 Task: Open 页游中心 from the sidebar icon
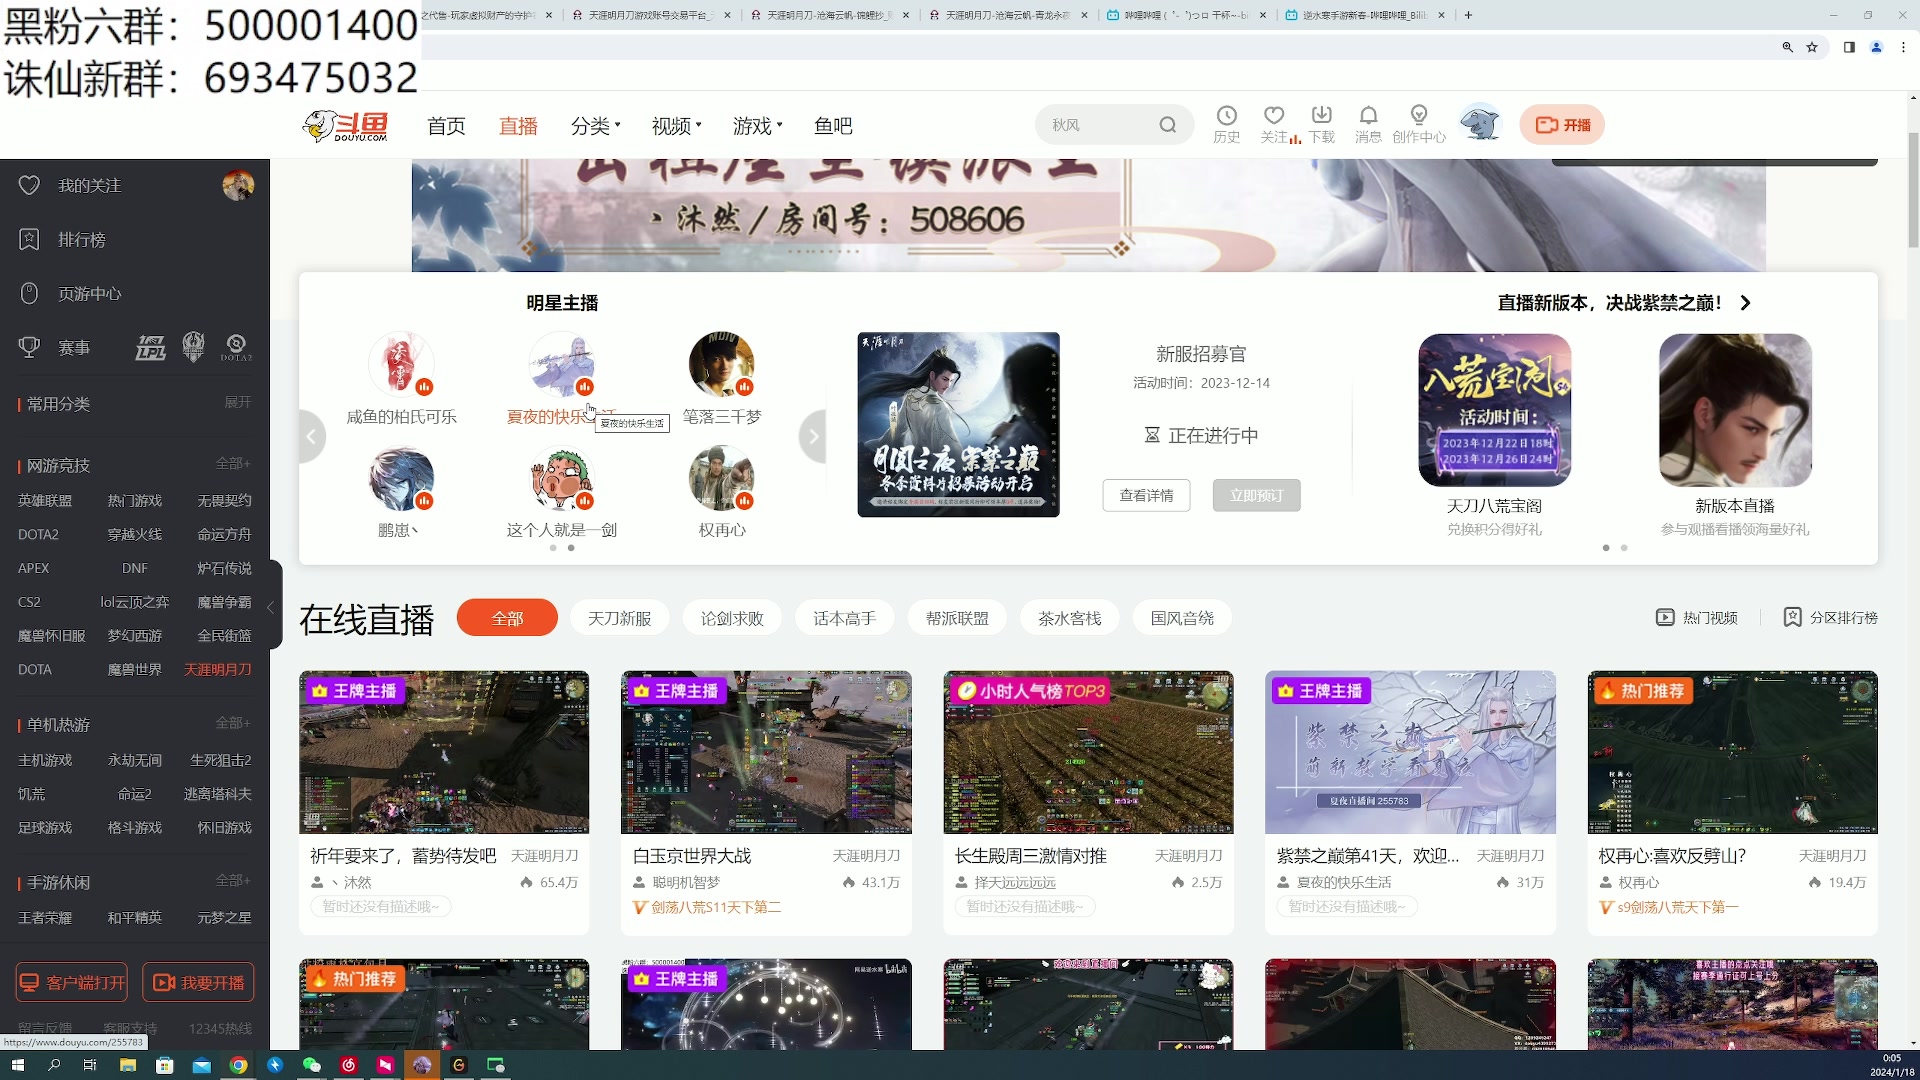coord(29,293)
